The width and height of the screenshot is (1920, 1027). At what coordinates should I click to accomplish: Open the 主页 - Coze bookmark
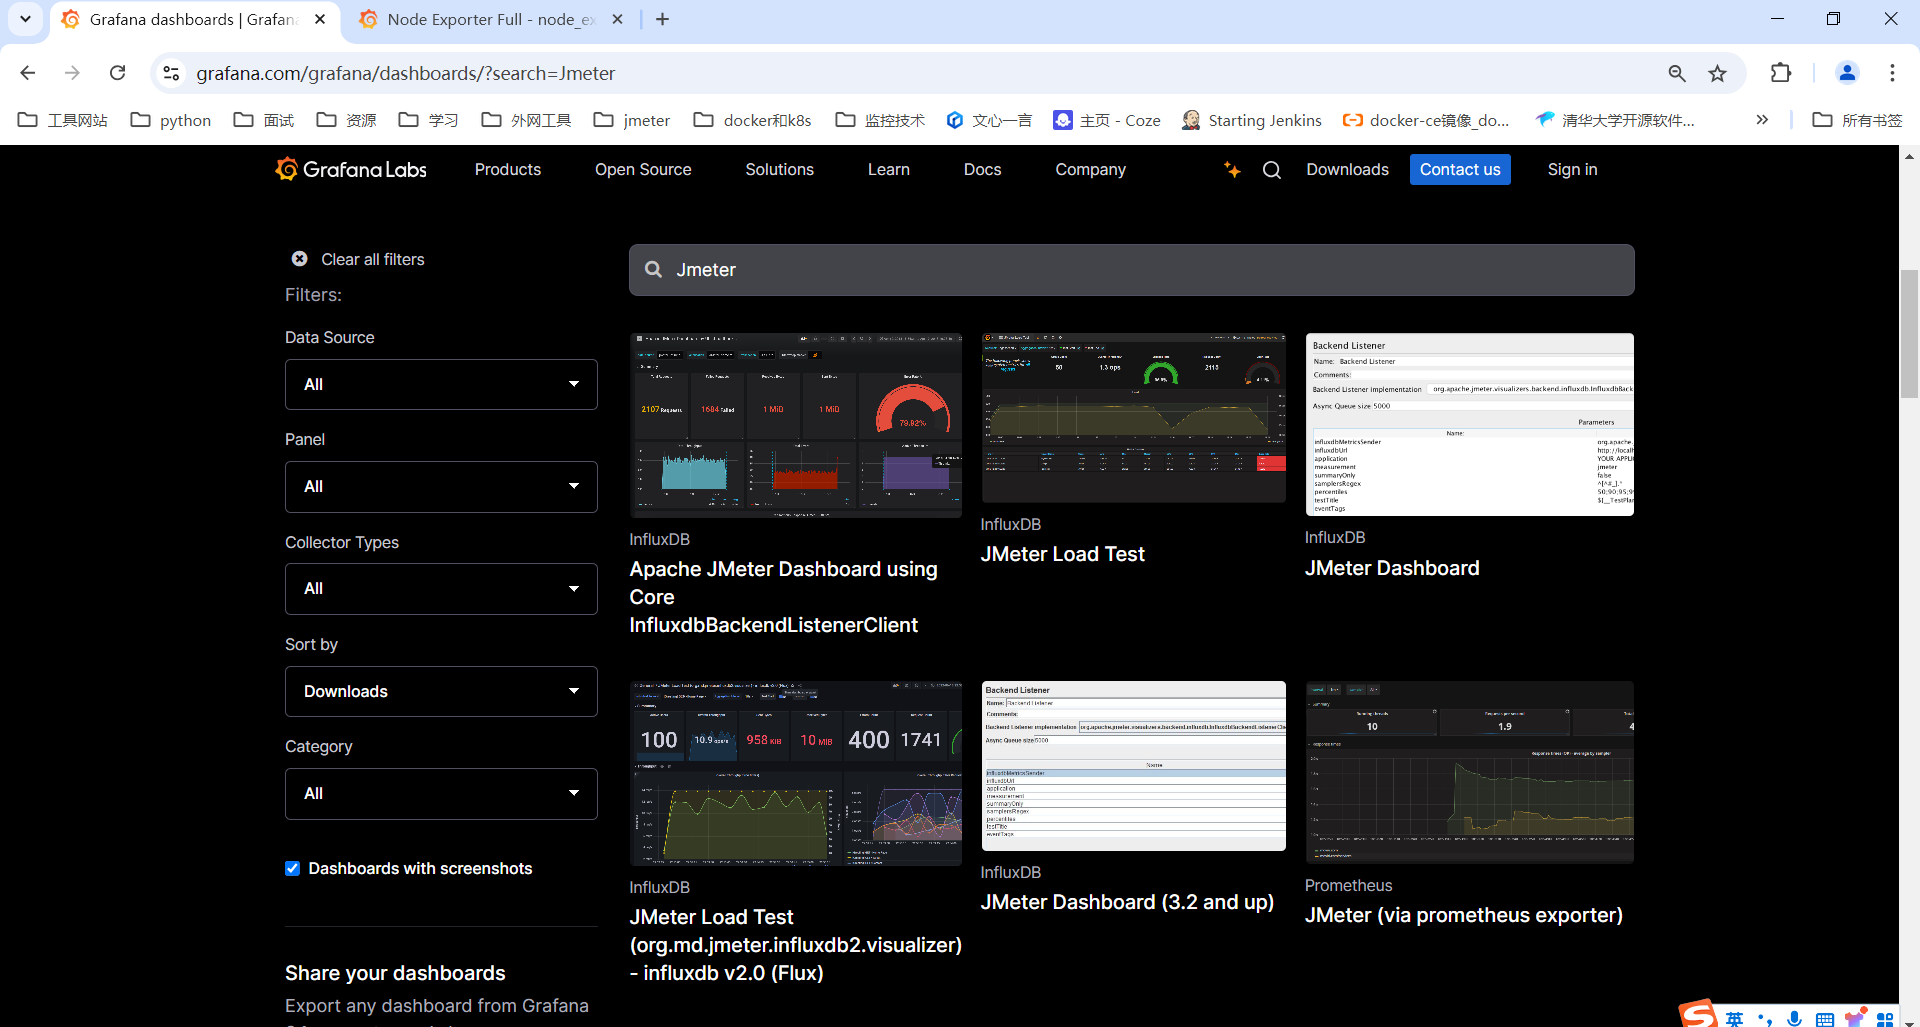click(1107, 120)
